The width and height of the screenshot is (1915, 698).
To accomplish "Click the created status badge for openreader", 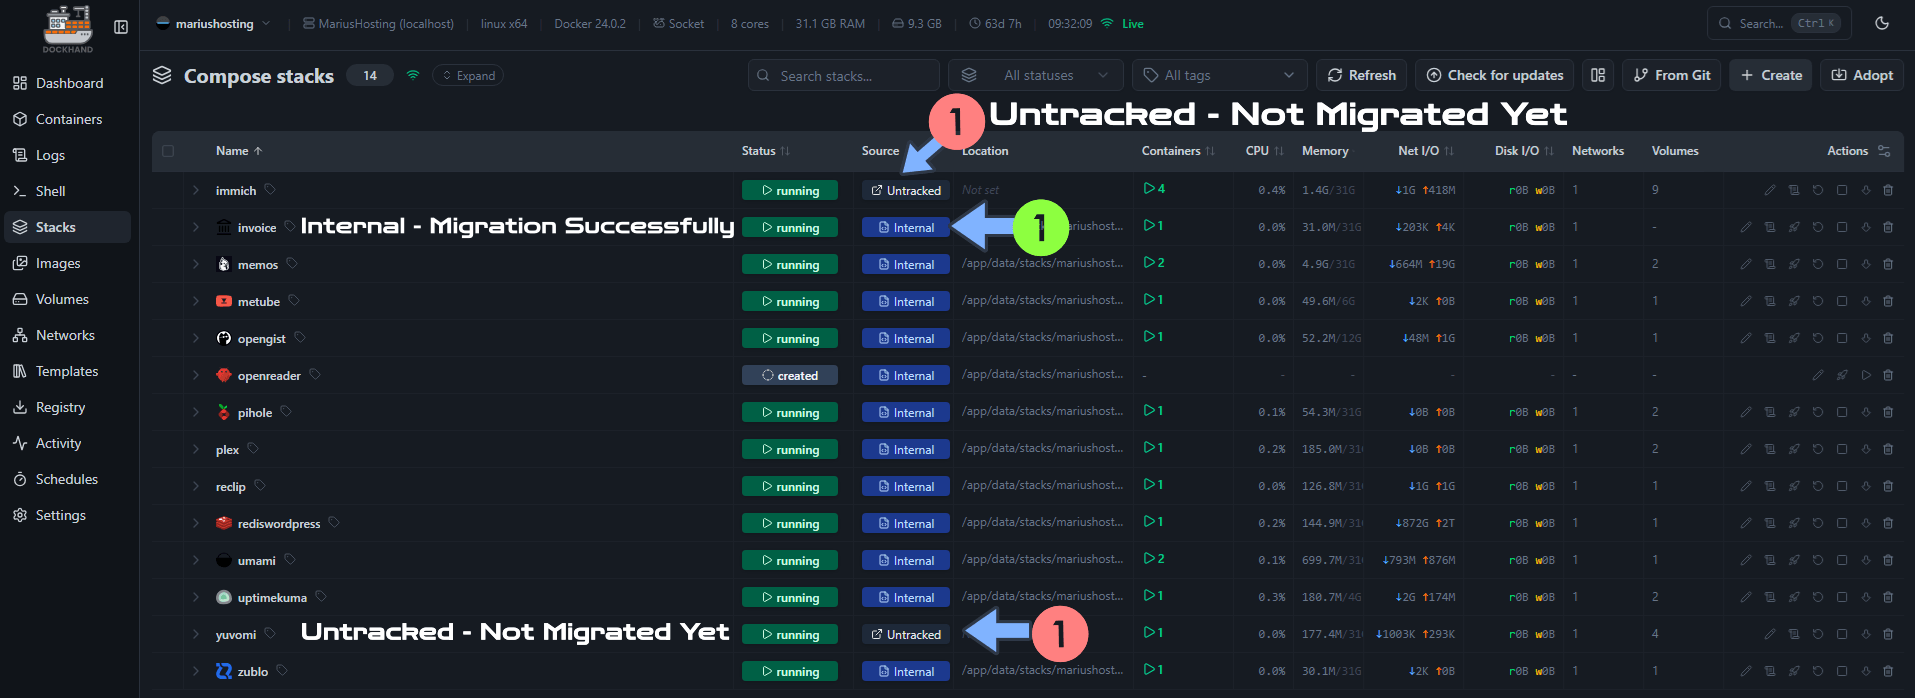I will pyautogui.click(x=790, y=375).
